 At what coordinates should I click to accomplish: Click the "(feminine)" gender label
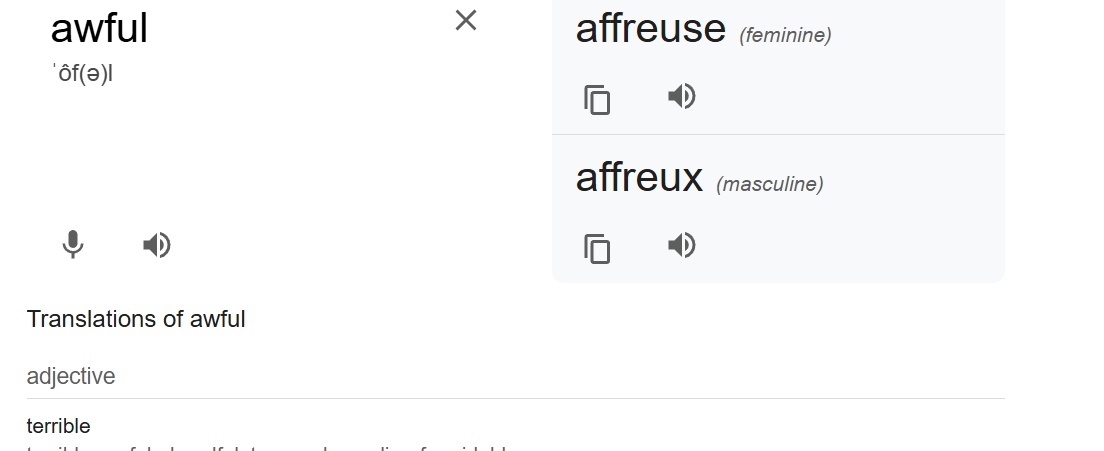coord(785,36)
